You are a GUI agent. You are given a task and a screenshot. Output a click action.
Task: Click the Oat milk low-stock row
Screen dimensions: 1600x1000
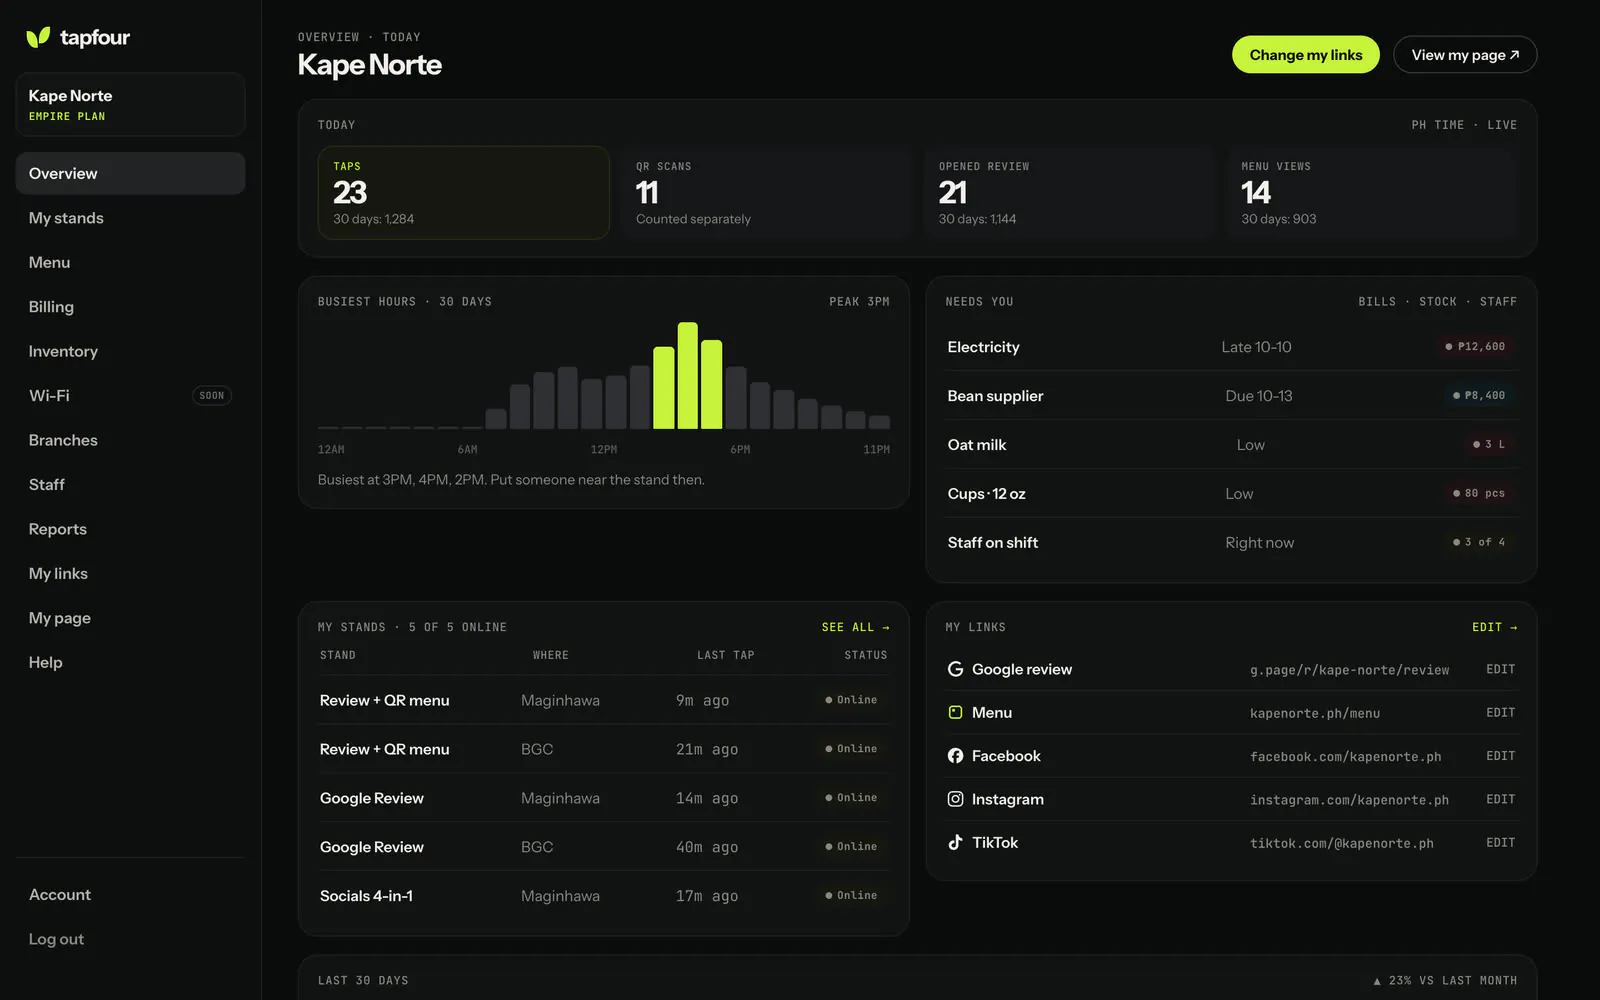pyautogui.click(x=1231, y=445)
